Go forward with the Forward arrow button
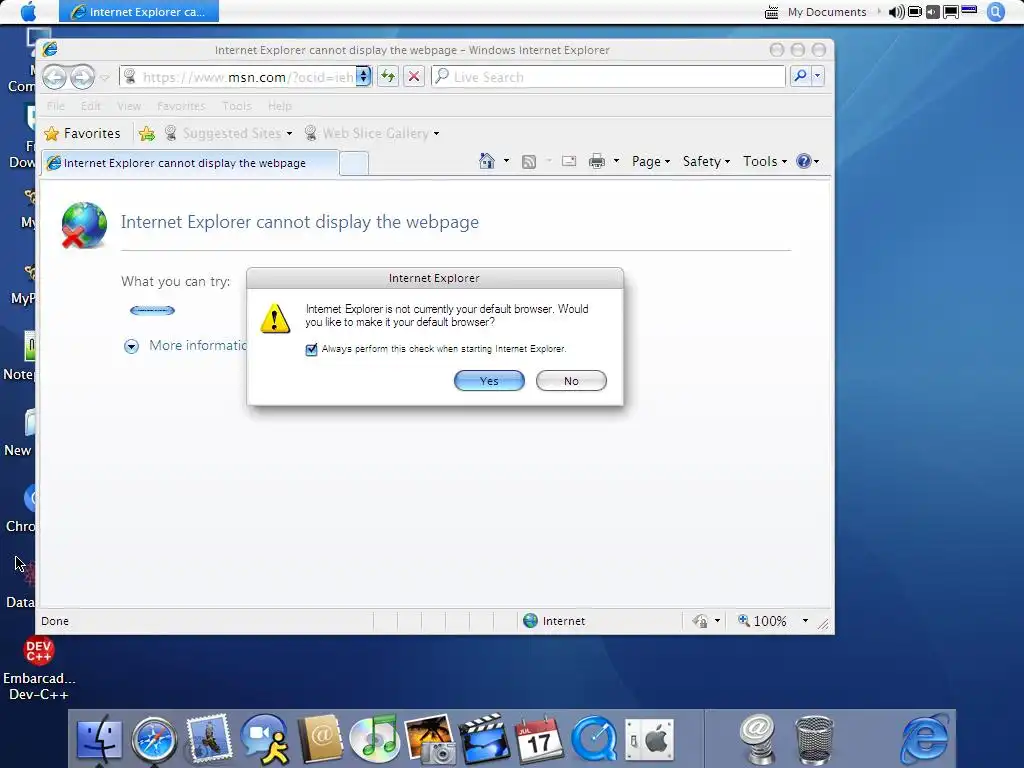This screenshot has height=768, width=1024. (x=82, y=77)
